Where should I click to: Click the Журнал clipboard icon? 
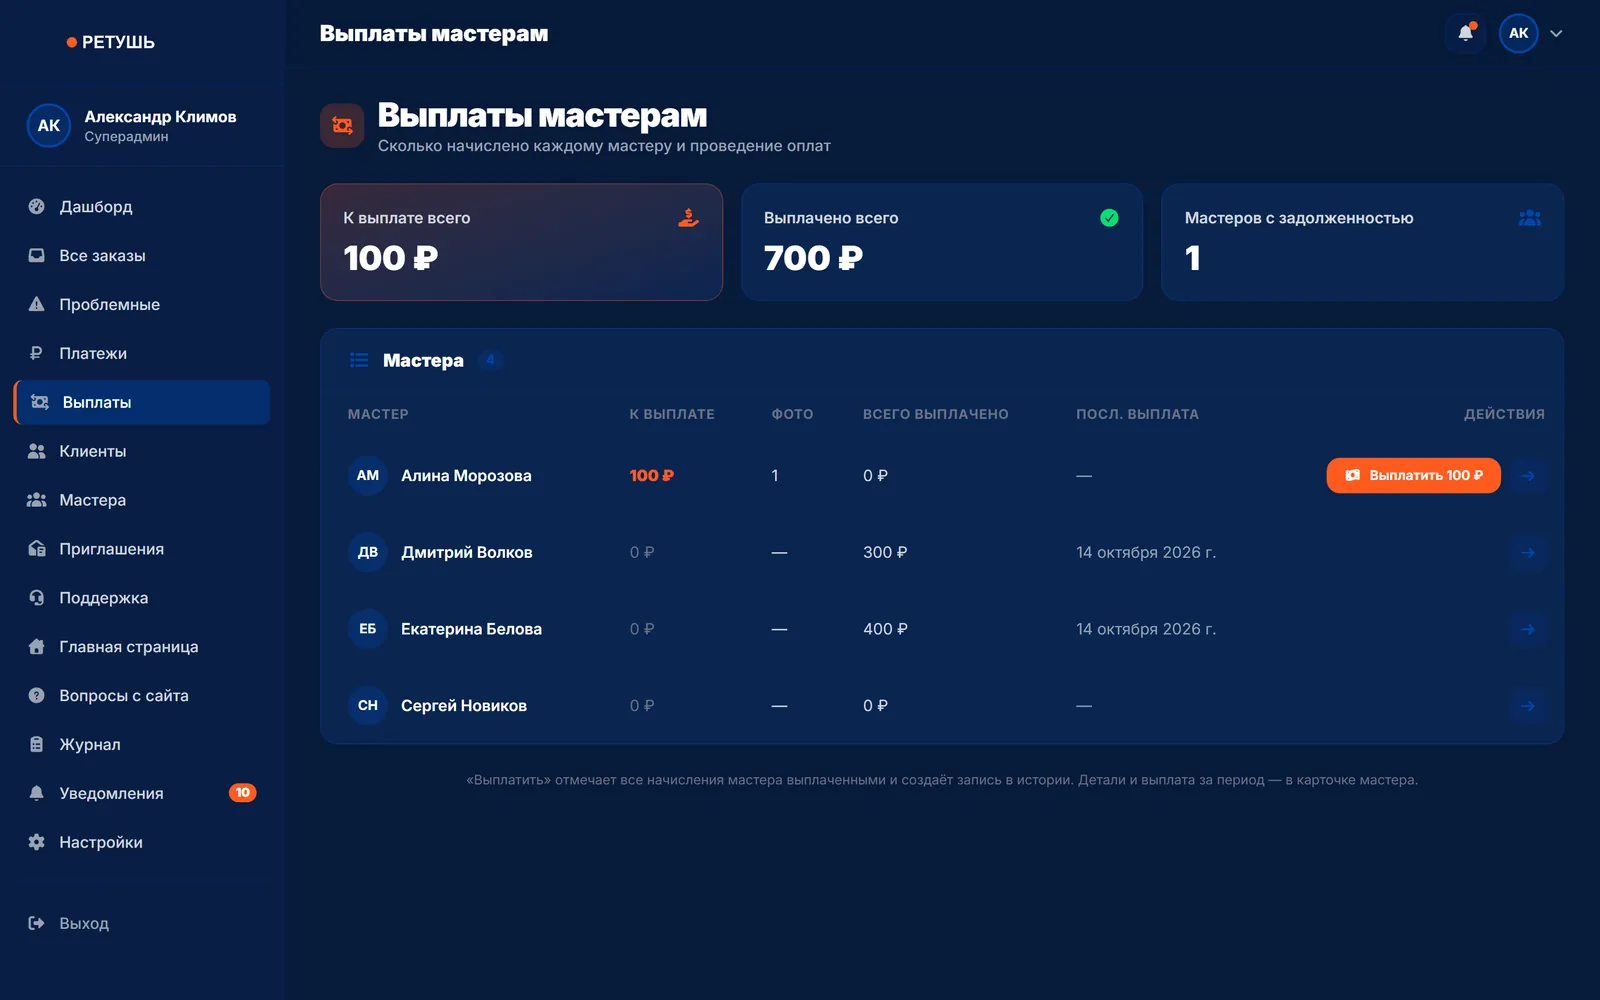coord(37,745)
